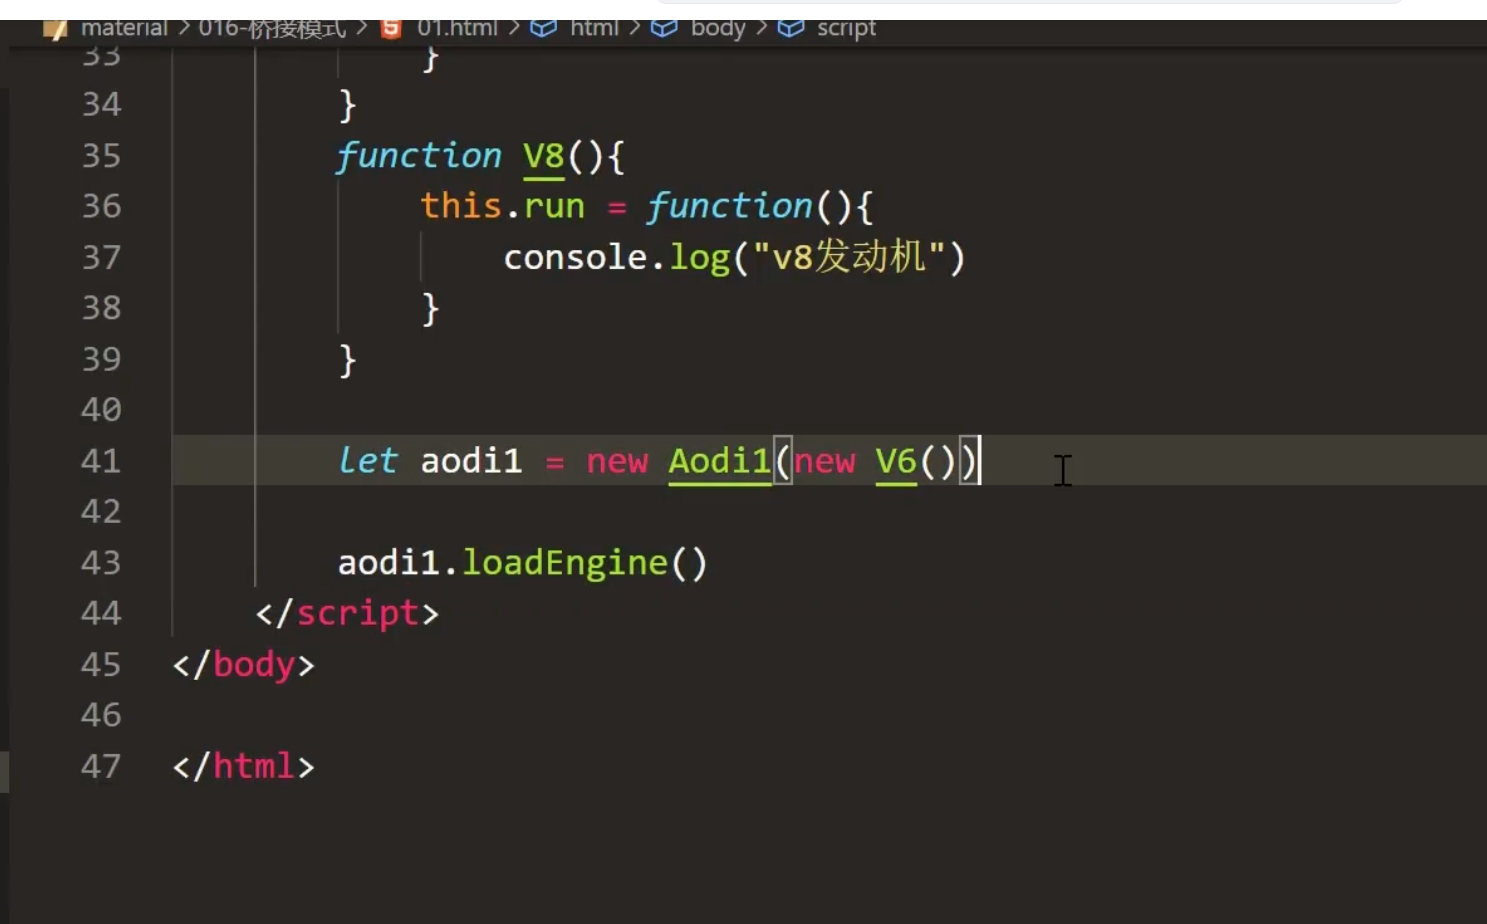This screenshot has height=924, width=1487.
Task: Select the body symbol breadcrumb
Action: 718,28
